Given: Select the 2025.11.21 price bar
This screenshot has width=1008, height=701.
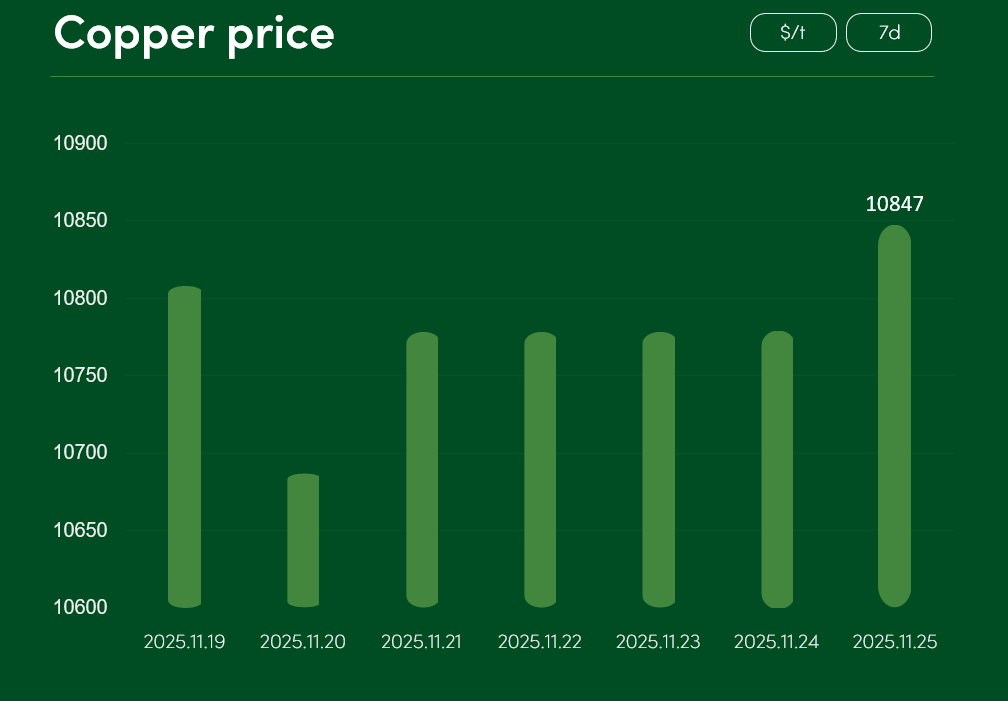Looking at the screenshot, I should tap(422, 470).
